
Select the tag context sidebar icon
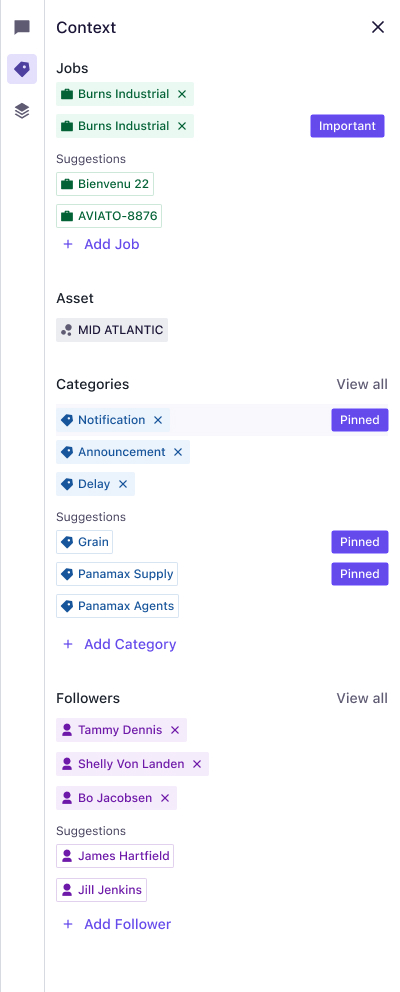22,69
